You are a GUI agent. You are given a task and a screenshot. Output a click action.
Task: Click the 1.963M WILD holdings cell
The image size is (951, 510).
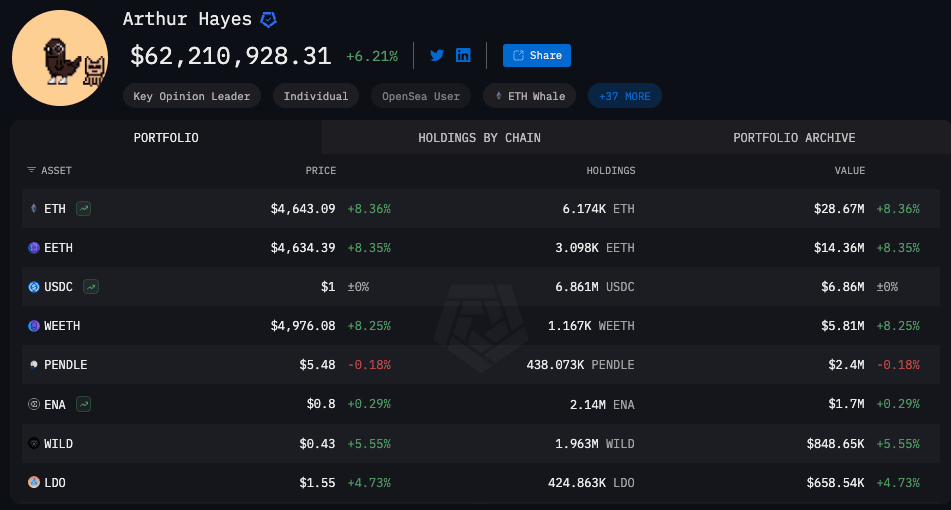tap(595, 443)
